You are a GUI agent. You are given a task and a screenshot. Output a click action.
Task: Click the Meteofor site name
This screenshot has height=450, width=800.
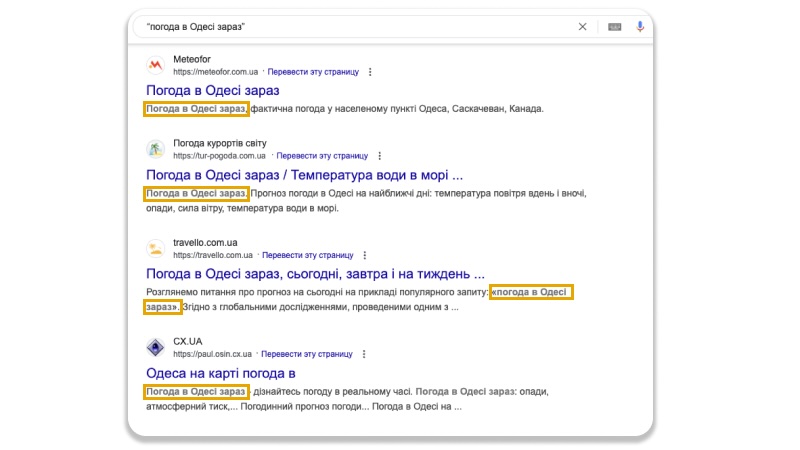[192, 59]
